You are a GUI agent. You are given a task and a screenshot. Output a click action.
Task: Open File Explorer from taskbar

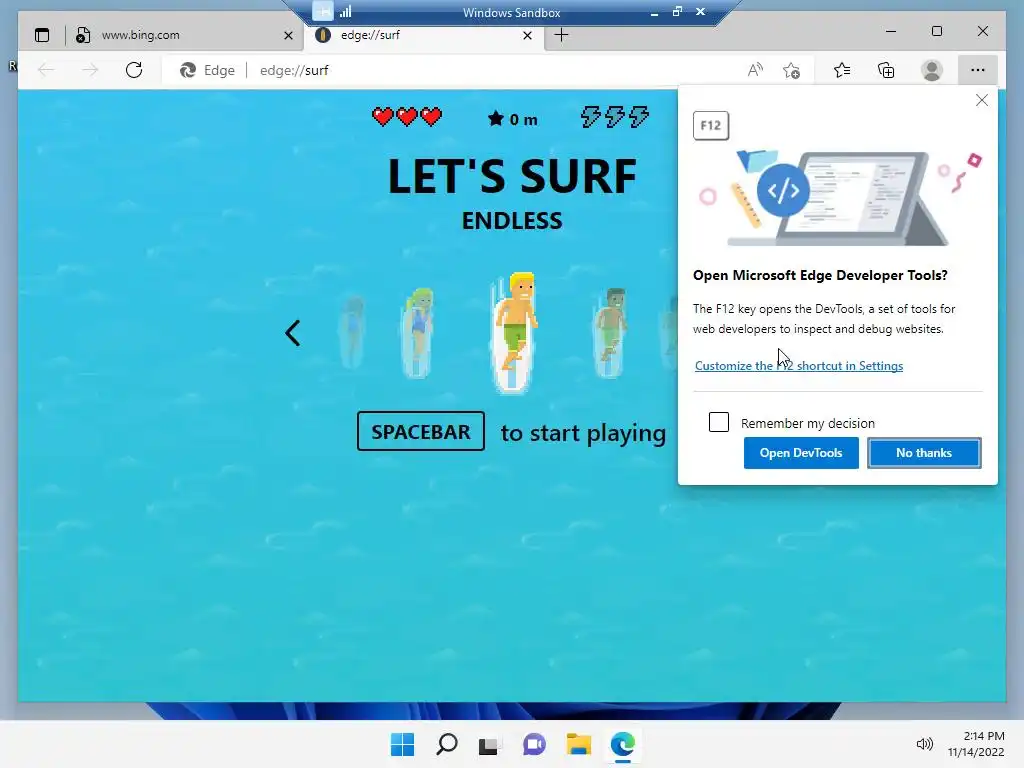(579, 744)
